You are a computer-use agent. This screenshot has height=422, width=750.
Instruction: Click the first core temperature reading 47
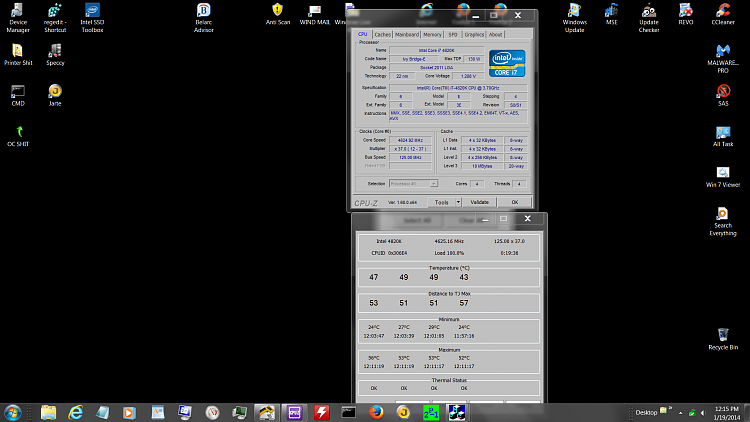pos(374,278)
